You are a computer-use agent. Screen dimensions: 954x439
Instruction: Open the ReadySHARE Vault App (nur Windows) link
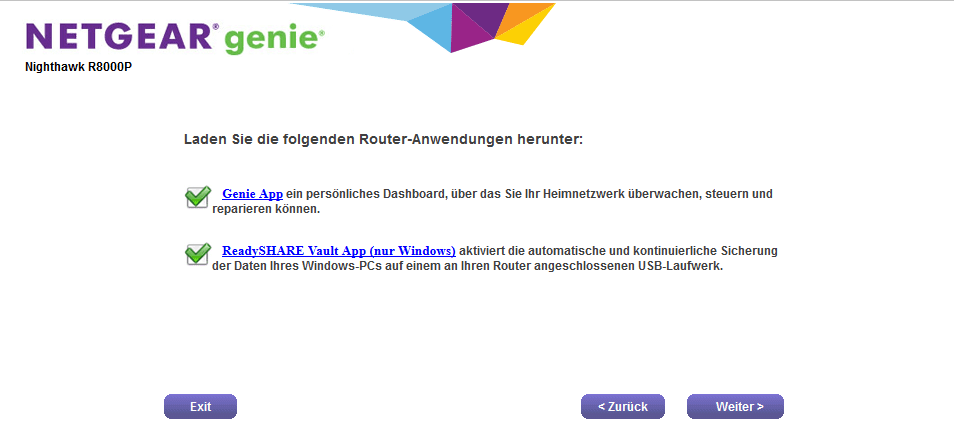click(339, 251)
